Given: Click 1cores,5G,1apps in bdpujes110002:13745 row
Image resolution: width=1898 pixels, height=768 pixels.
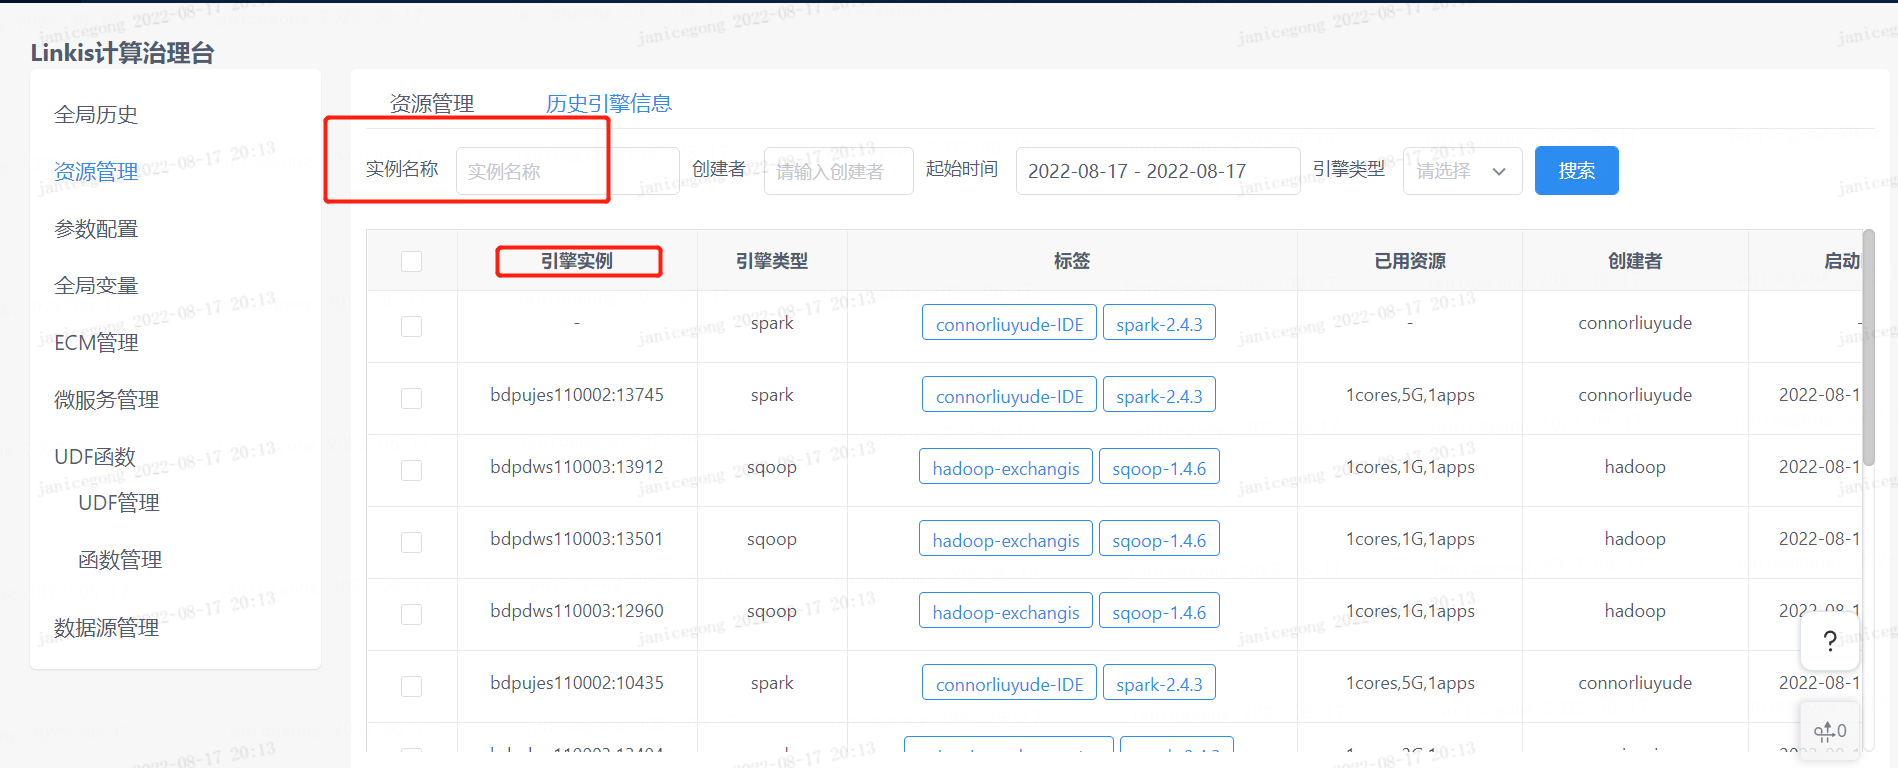Looking at the screenshot, I should (1410, 395).
